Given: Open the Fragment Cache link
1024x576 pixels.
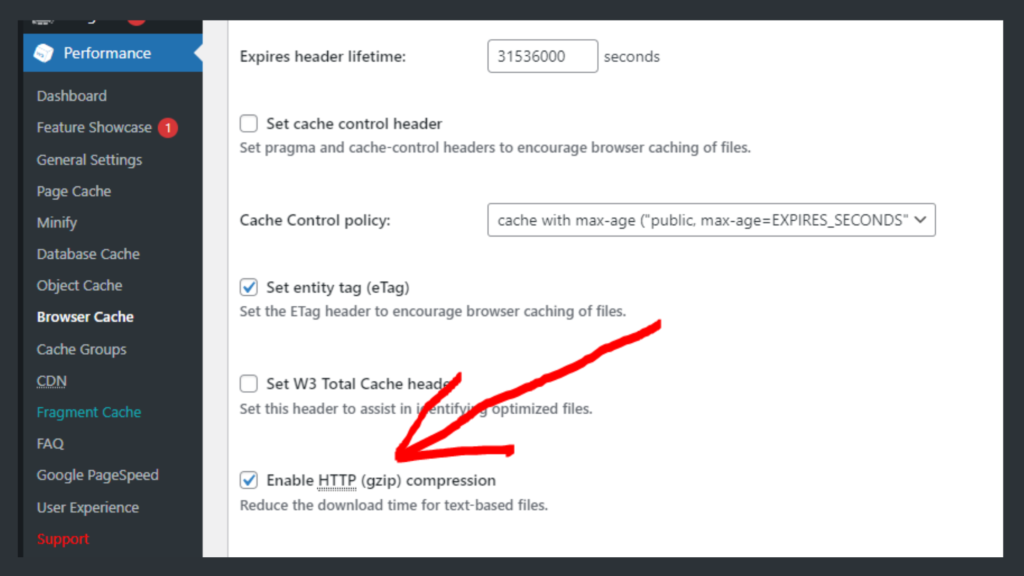Looking at the screenshot, I should pyautogui.click(x=89, y=412).
